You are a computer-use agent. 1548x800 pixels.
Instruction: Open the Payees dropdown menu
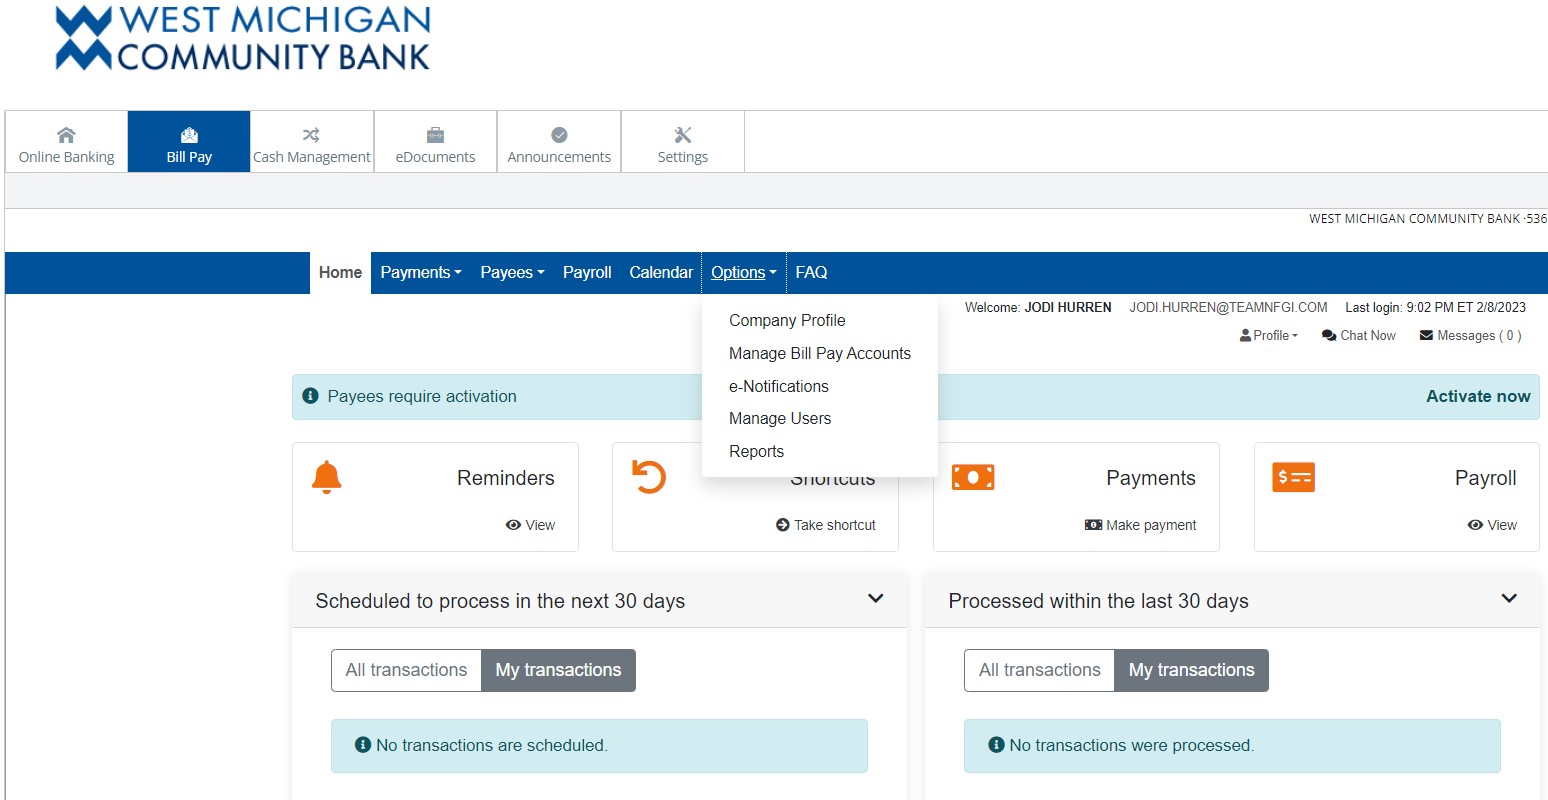[x=512, y=273]
